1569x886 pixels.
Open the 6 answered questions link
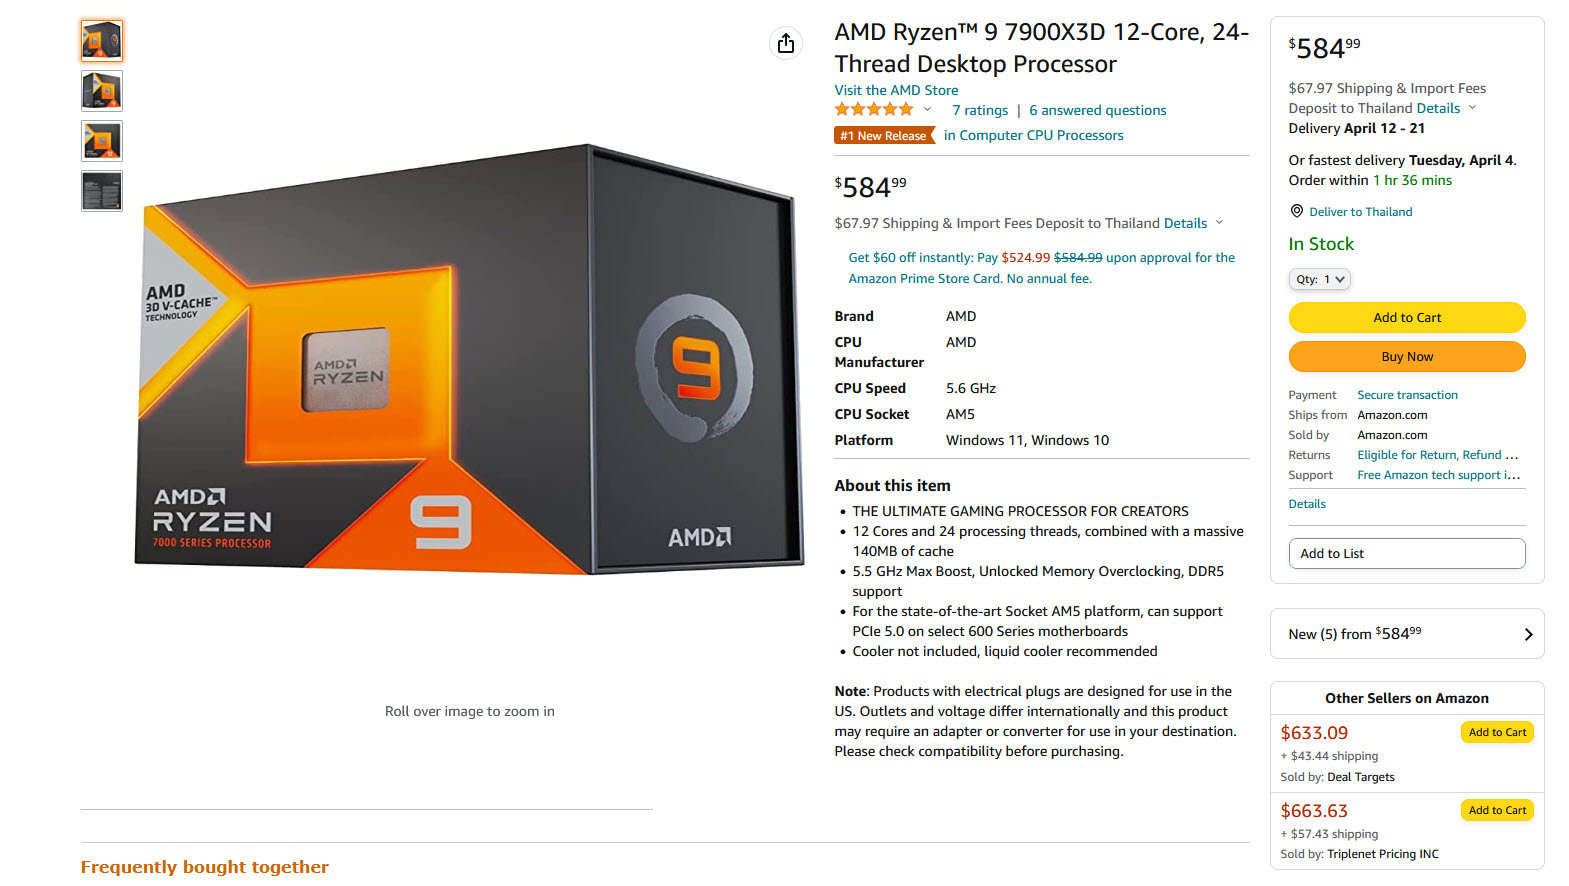coord(1097,110)
